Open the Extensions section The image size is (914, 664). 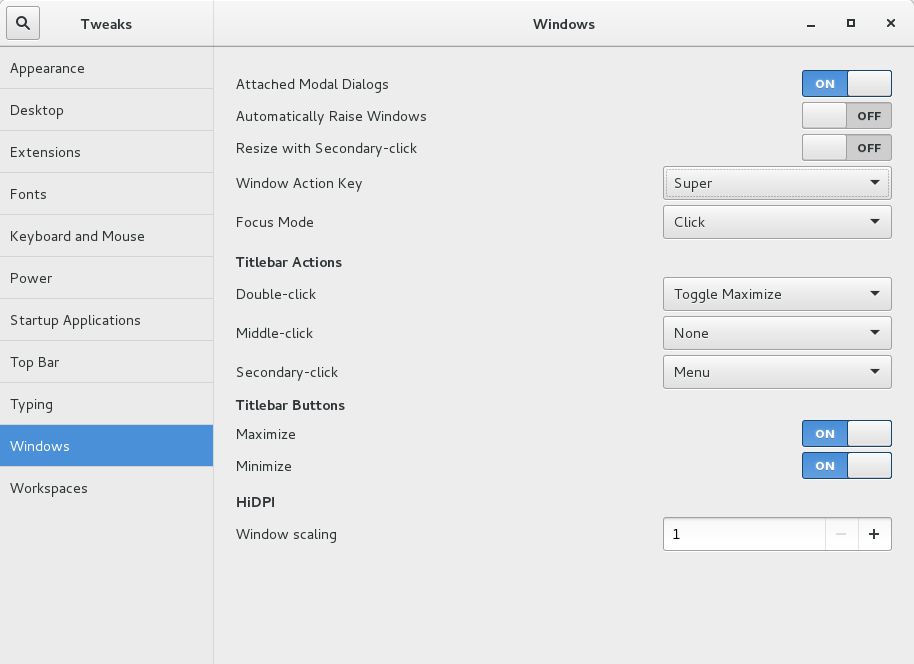click(x=107, y=152)
